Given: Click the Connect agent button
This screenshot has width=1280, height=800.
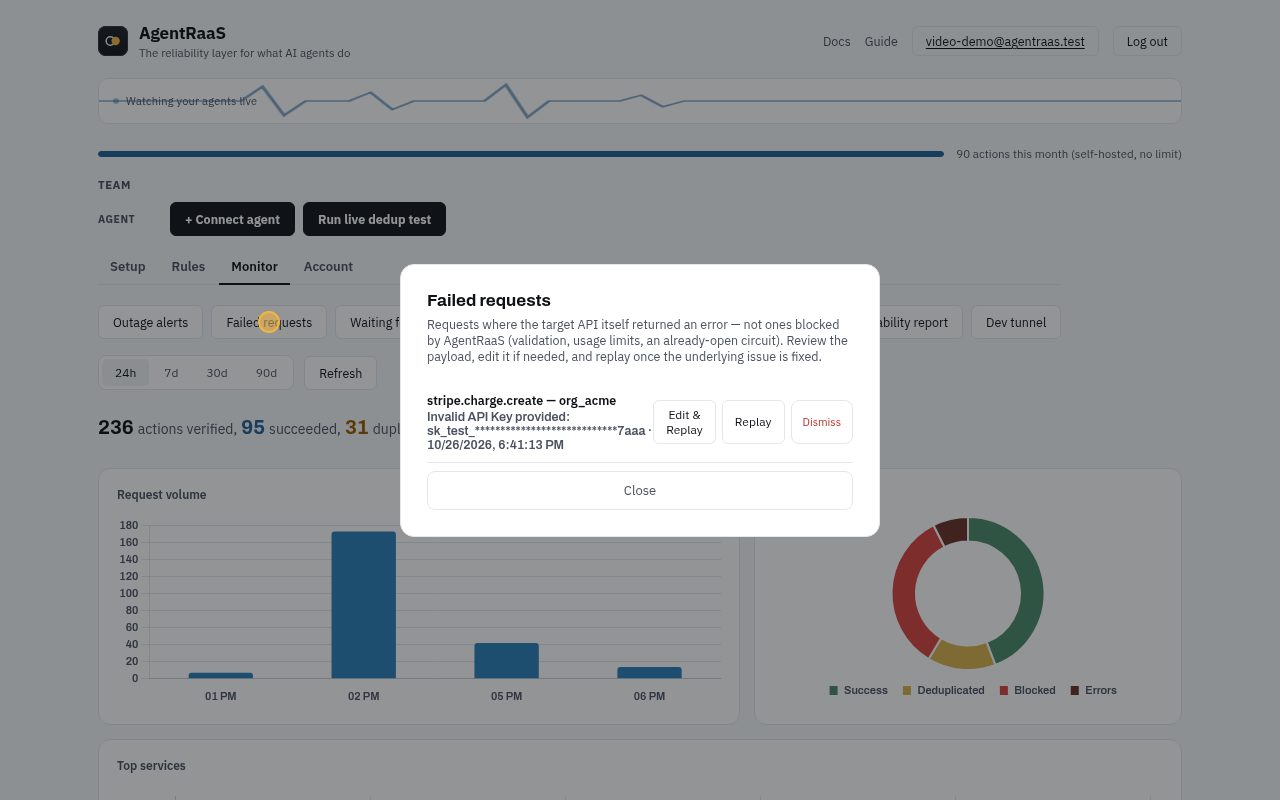Looking at the screenshot, I should point(232,220).
